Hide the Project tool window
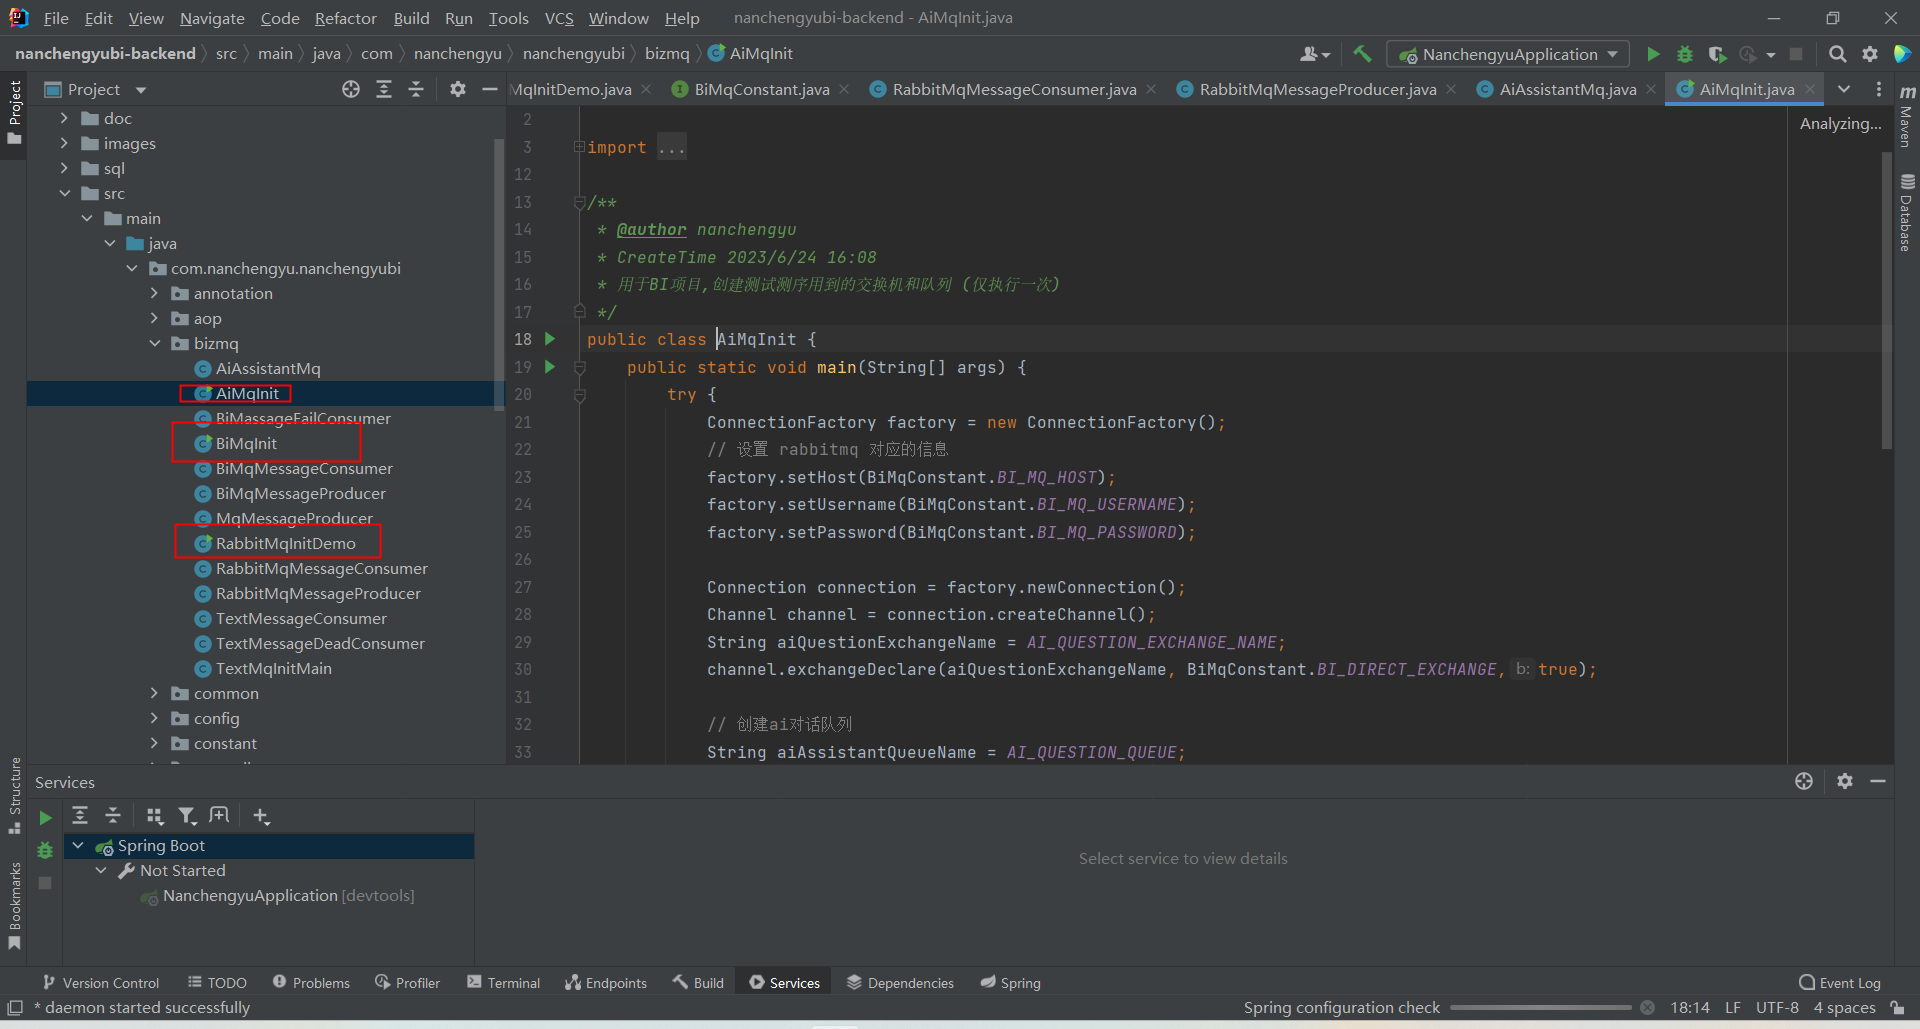1920x1029 pixels. coord(489,89)
